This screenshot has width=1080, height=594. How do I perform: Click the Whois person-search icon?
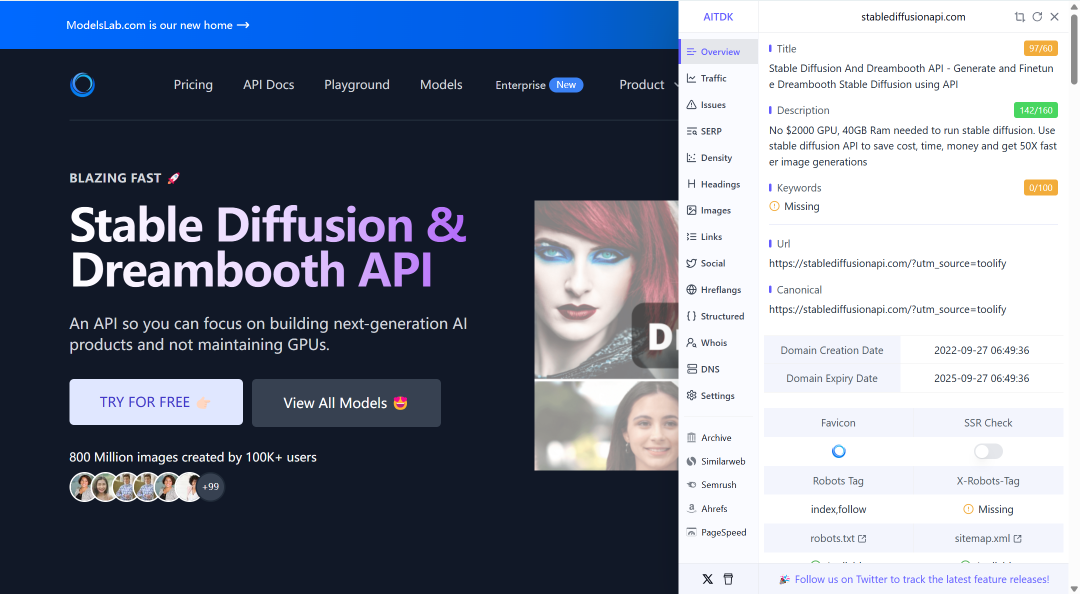tap(692, 342)
